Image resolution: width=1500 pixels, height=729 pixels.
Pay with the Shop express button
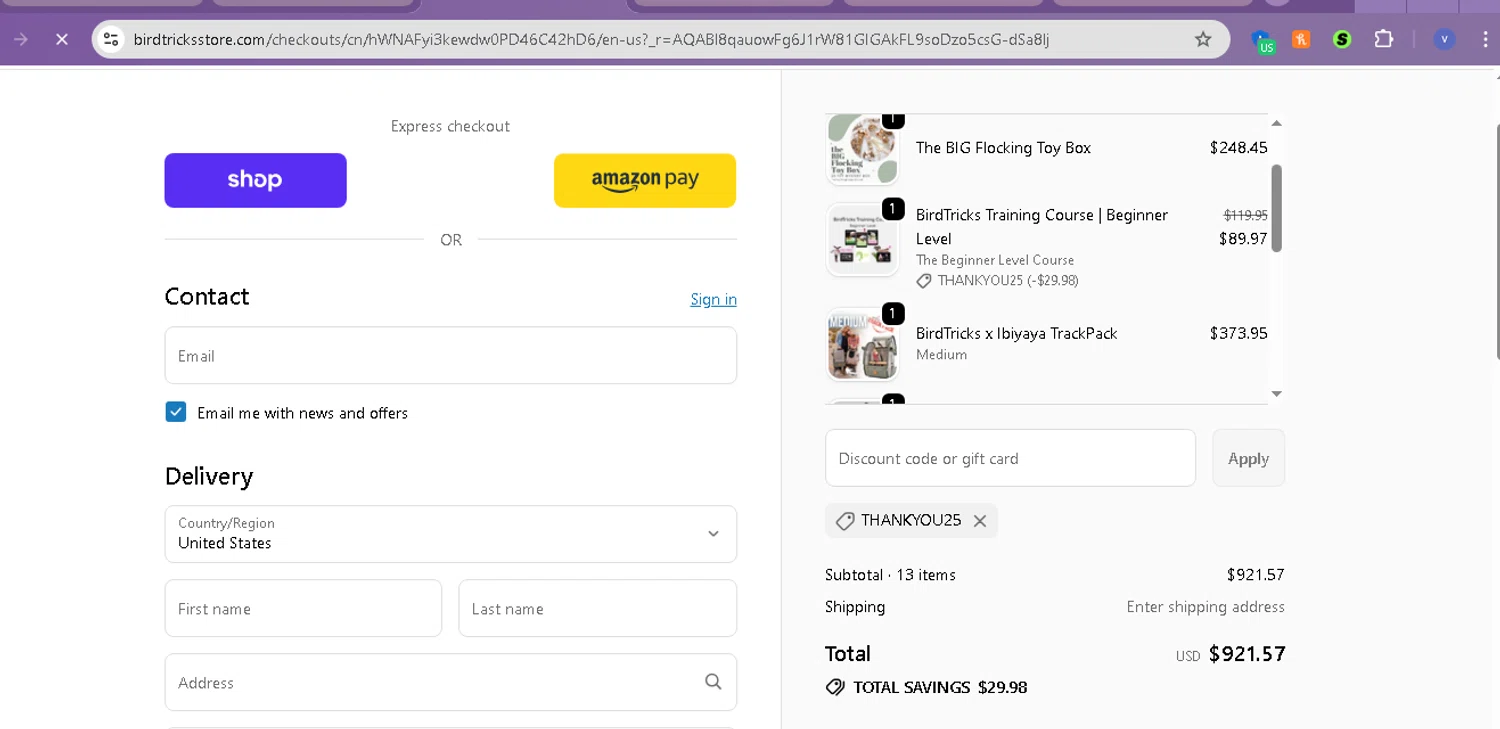point(256,180)
